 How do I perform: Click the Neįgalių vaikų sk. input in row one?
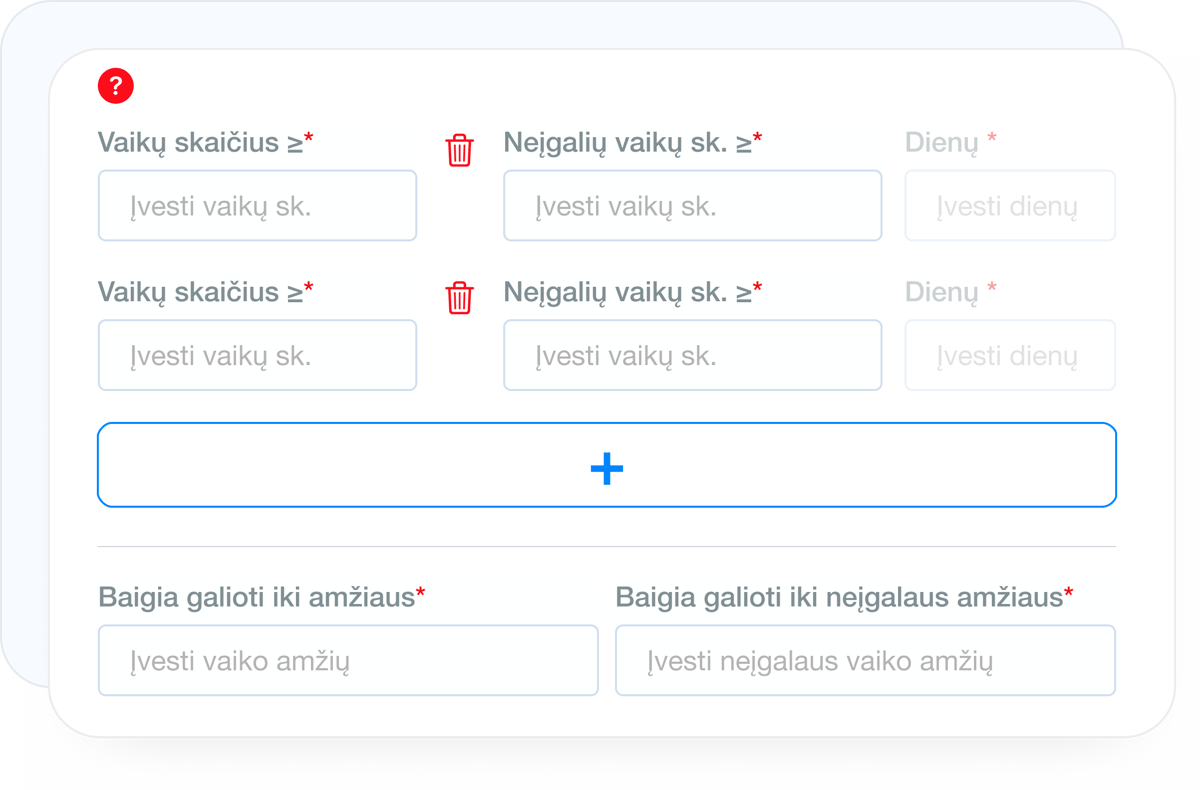(692, 205)
